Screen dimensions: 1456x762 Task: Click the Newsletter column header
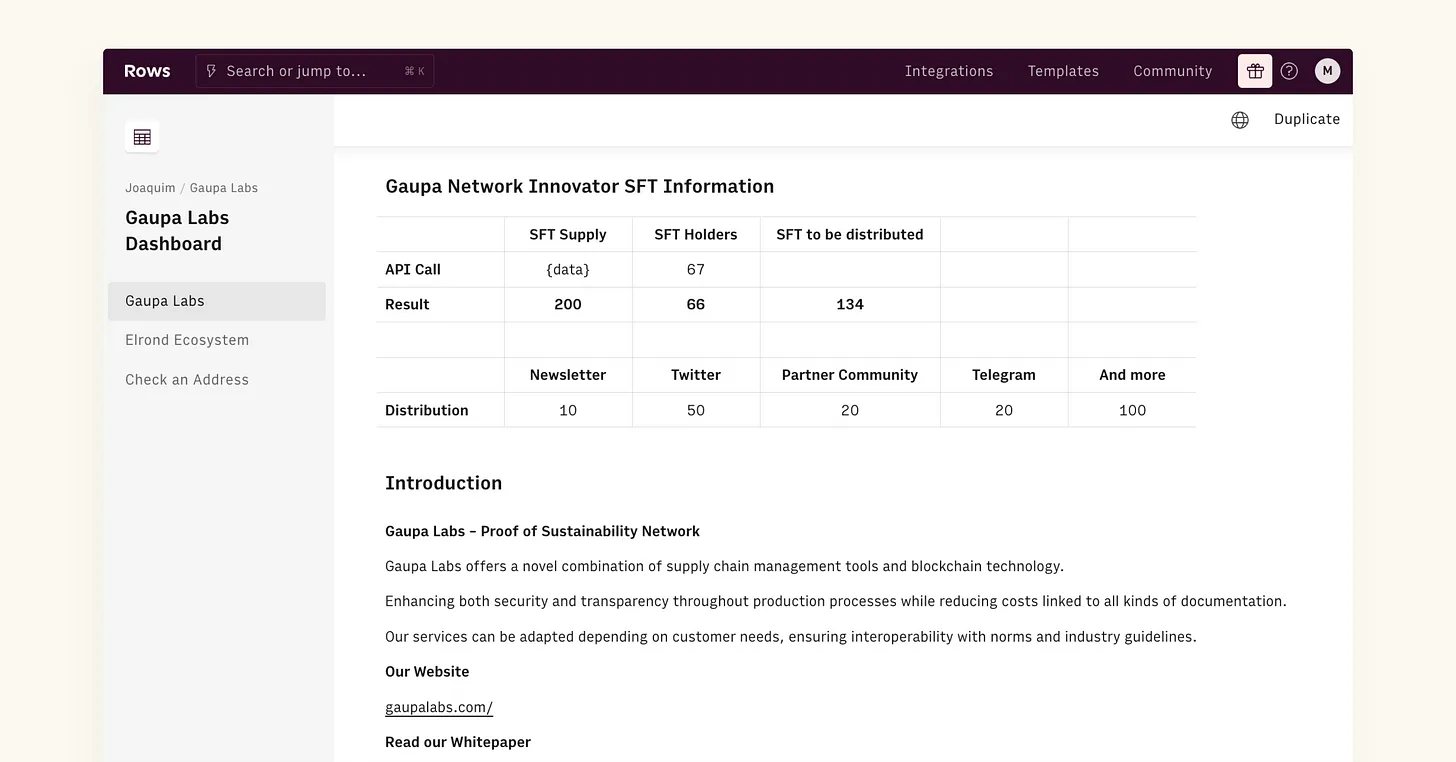[568, 375]
